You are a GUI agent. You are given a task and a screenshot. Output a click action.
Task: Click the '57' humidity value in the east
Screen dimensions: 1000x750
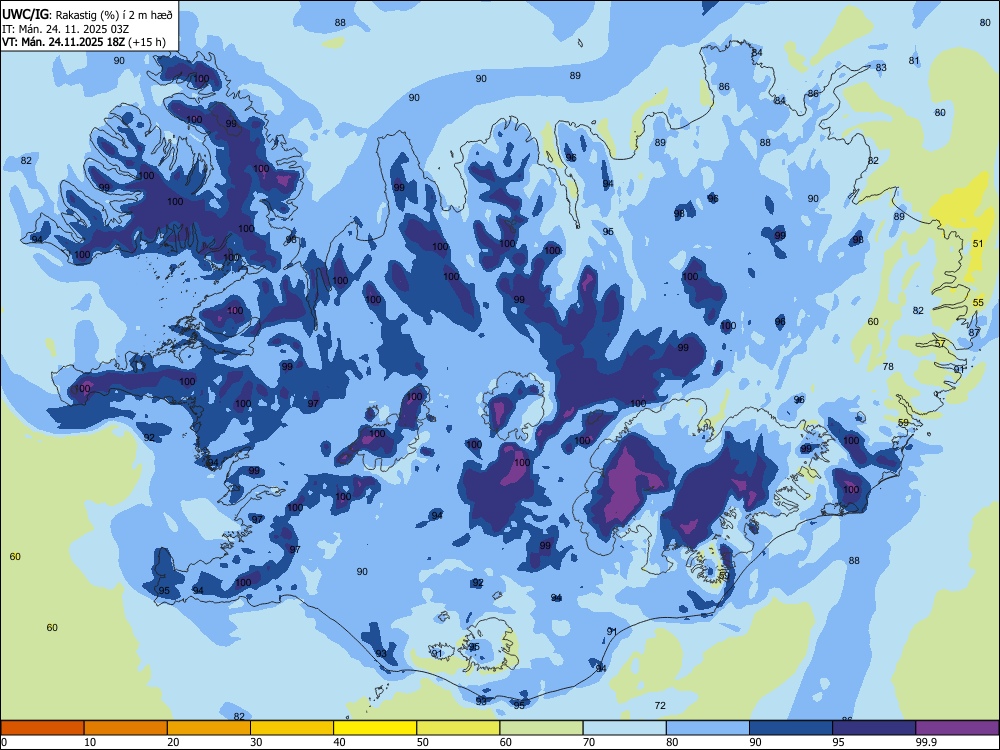[x=940, y=343]
